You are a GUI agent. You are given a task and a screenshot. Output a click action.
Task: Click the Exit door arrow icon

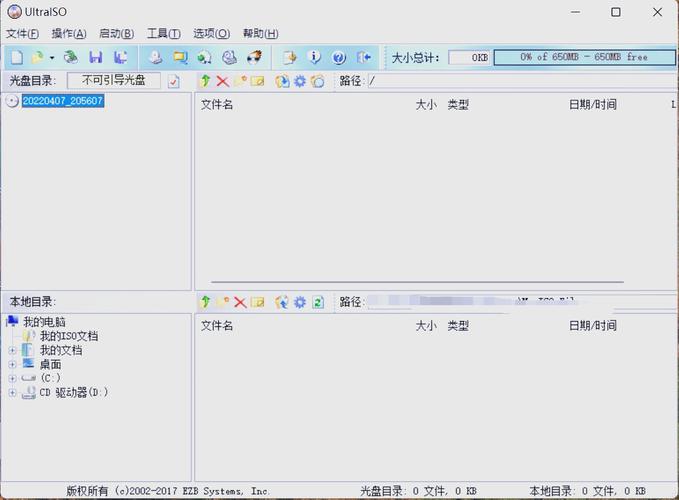(364, 57)
